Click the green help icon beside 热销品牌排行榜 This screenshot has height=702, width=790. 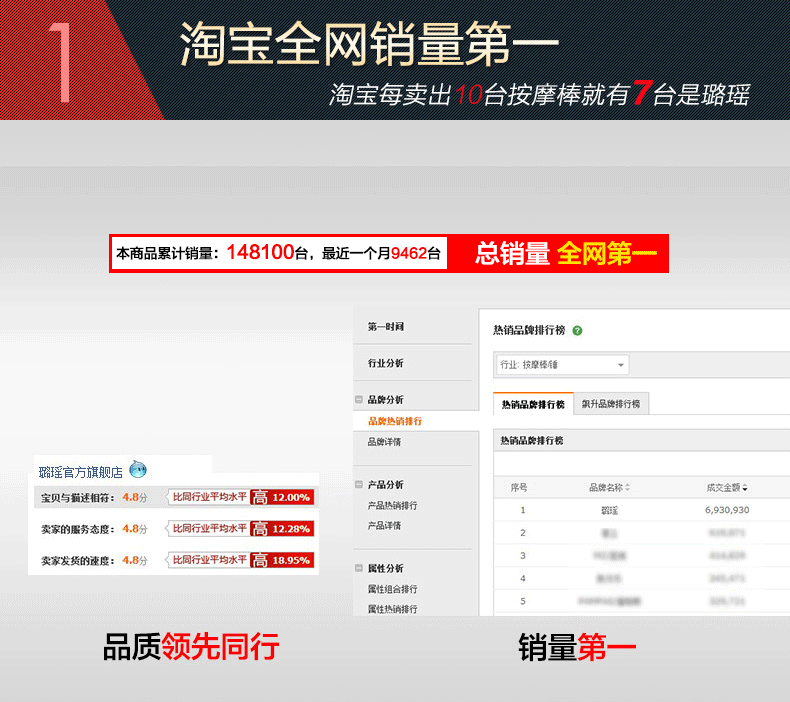(x=577, y=331)
